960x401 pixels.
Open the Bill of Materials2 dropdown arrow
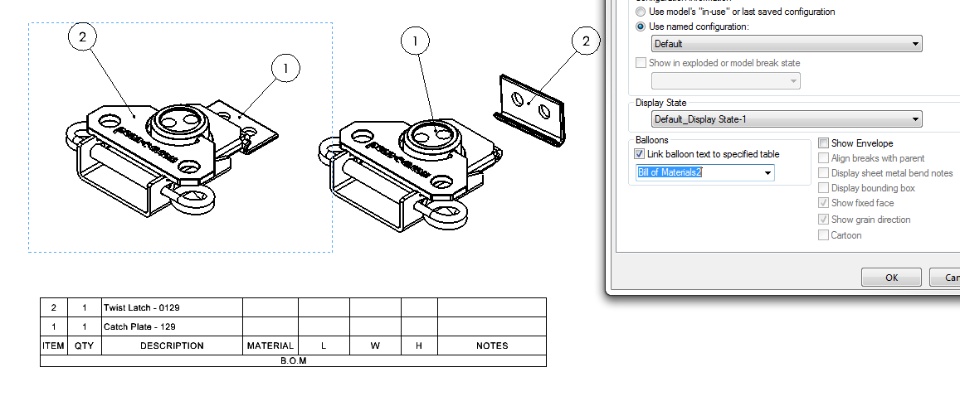tap(768, 173)
